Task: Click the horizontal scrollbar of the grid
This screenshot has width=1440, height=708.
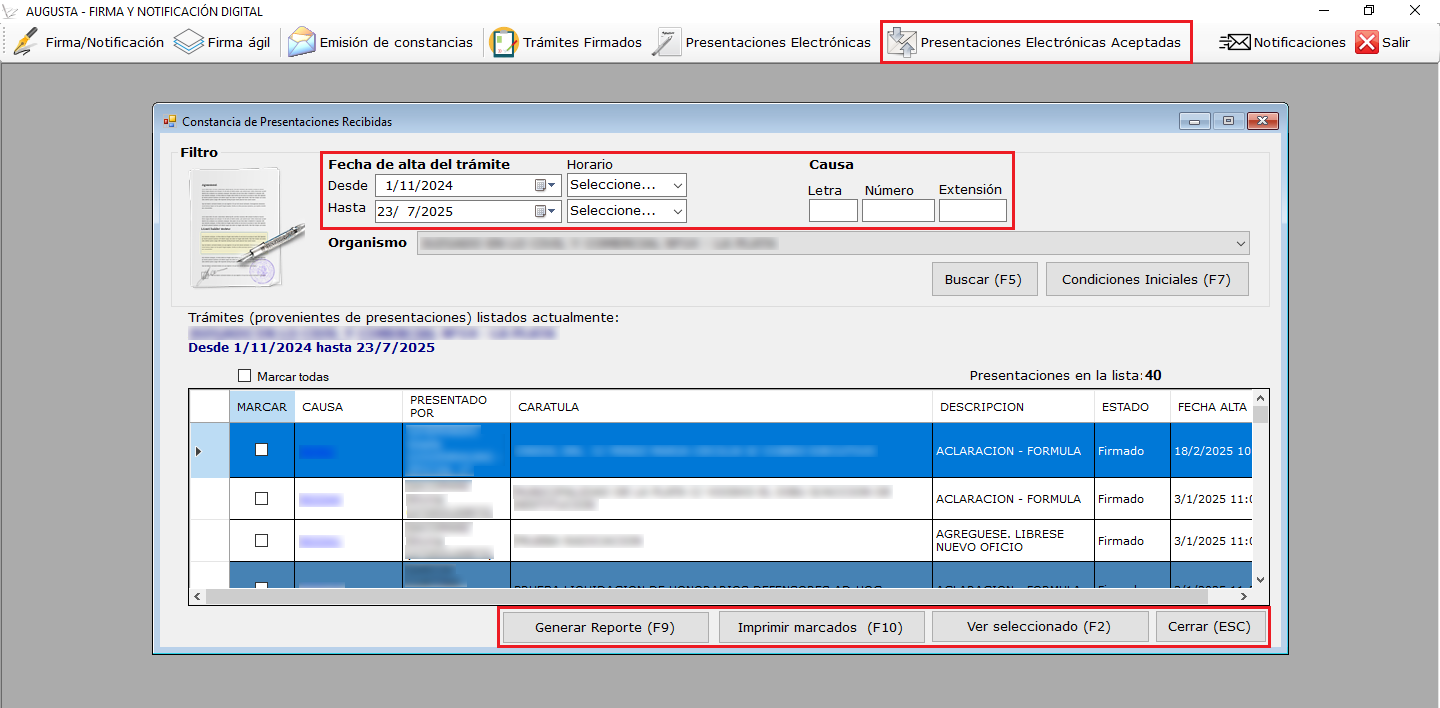Action: pos(600,596)
